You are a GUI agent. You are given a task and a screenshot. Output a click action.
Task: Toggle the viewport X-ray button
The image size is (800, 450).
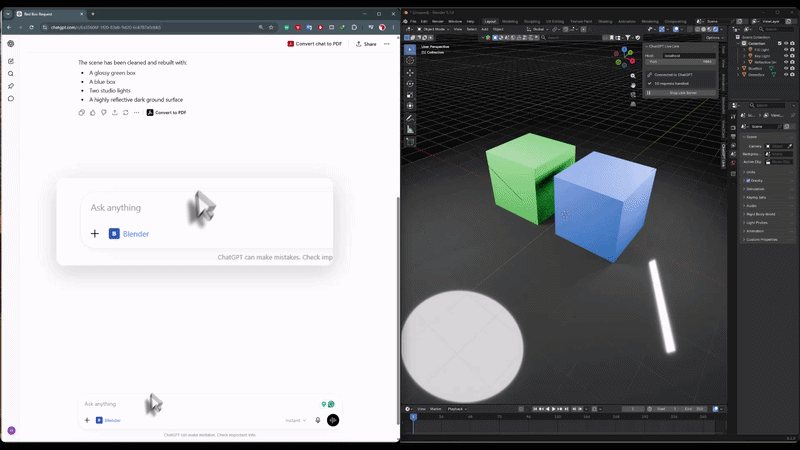click(689, 30)
